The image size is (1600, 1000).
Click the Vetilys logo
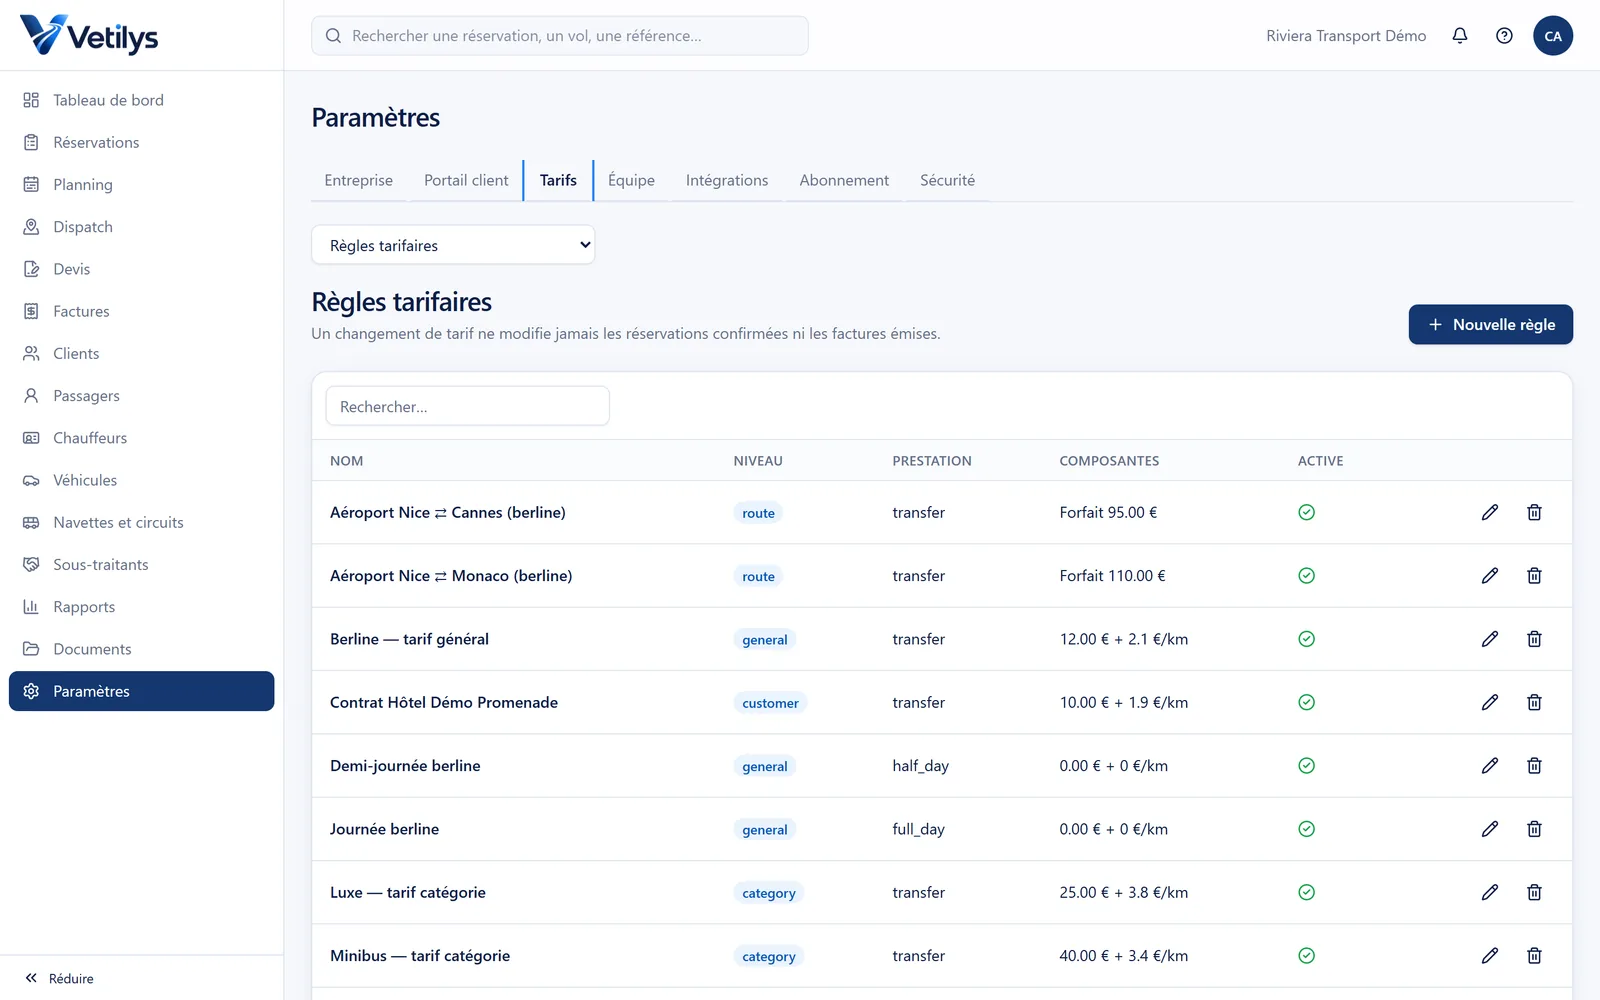point(89,36)
